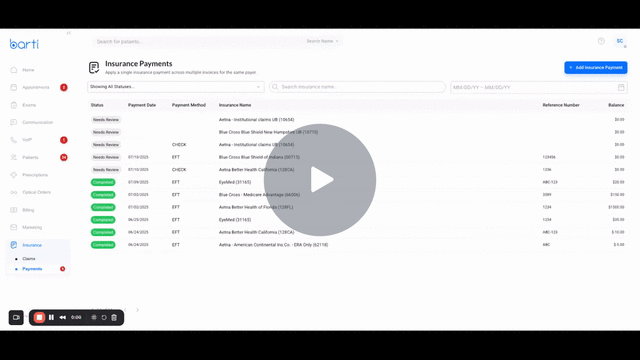This screenshot has width=640, height=360.
Task: Sort by Insurance Name column header
Action: (x=235, y=105)
